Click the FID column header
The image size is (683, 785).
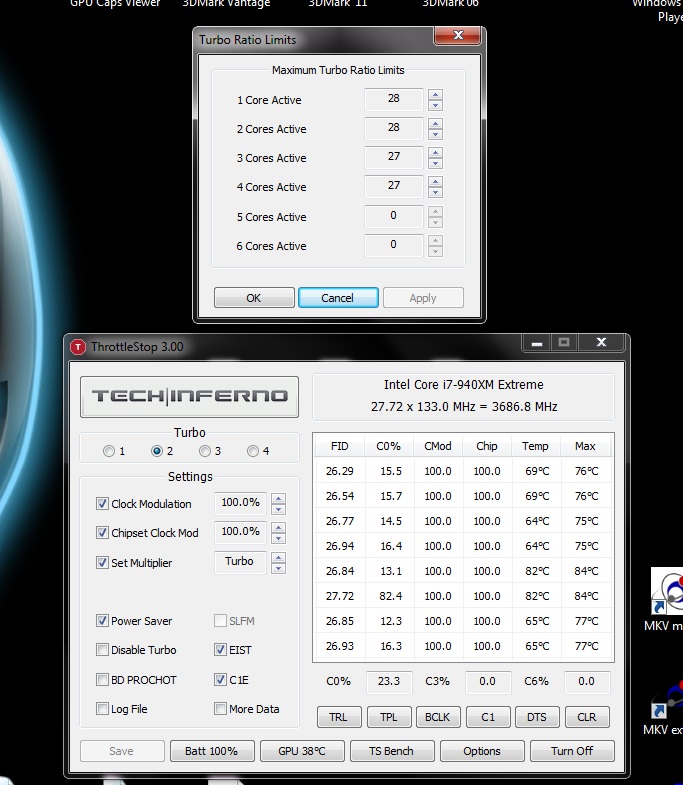tap(339, 446)
